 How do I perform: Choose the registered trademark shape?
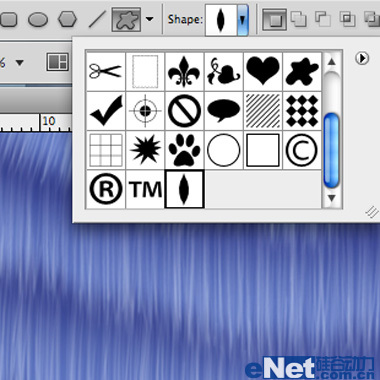pos(106,189)
